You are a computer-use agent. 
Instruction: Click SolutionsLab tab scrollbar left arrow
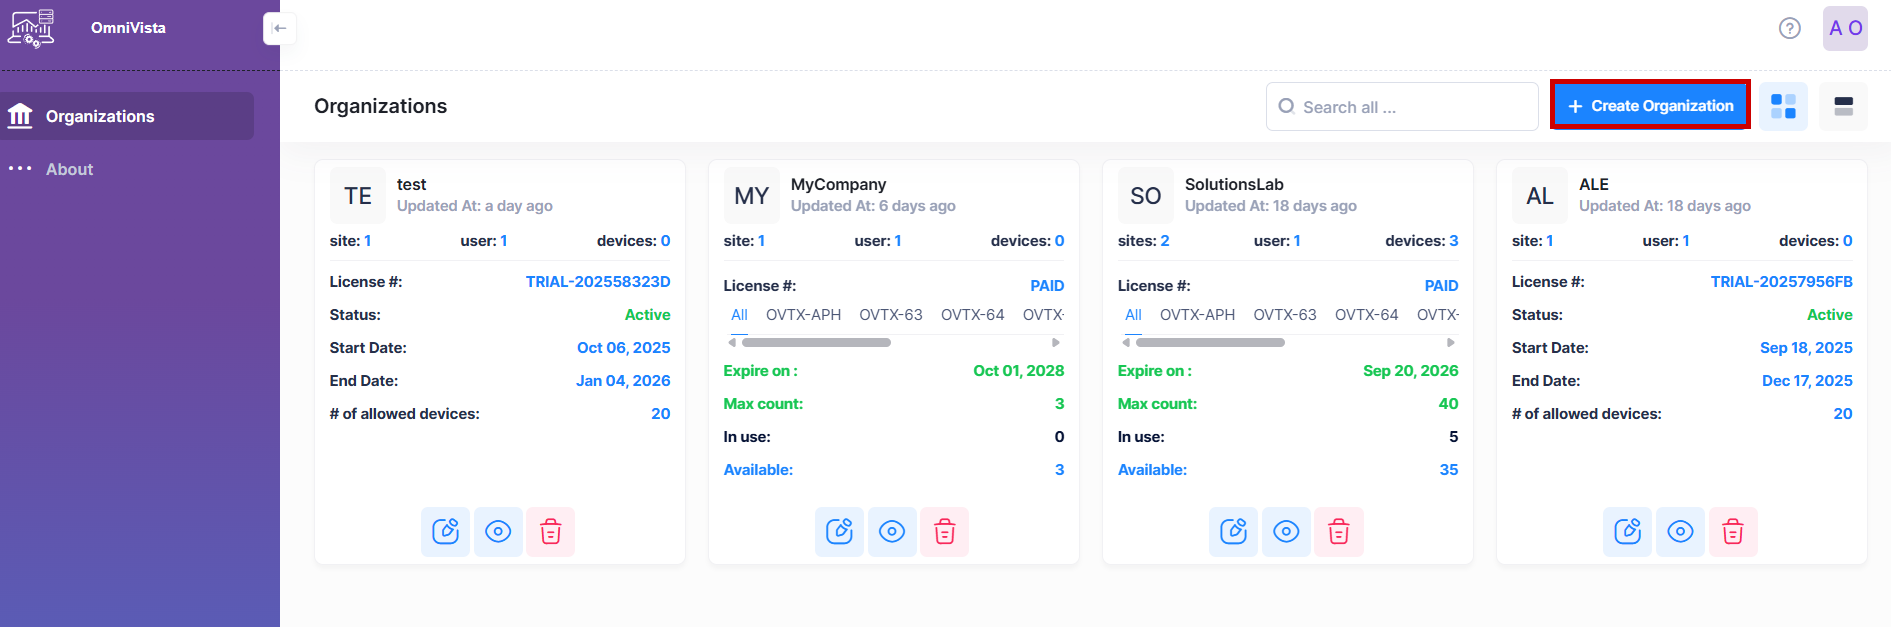(1126, 342)
